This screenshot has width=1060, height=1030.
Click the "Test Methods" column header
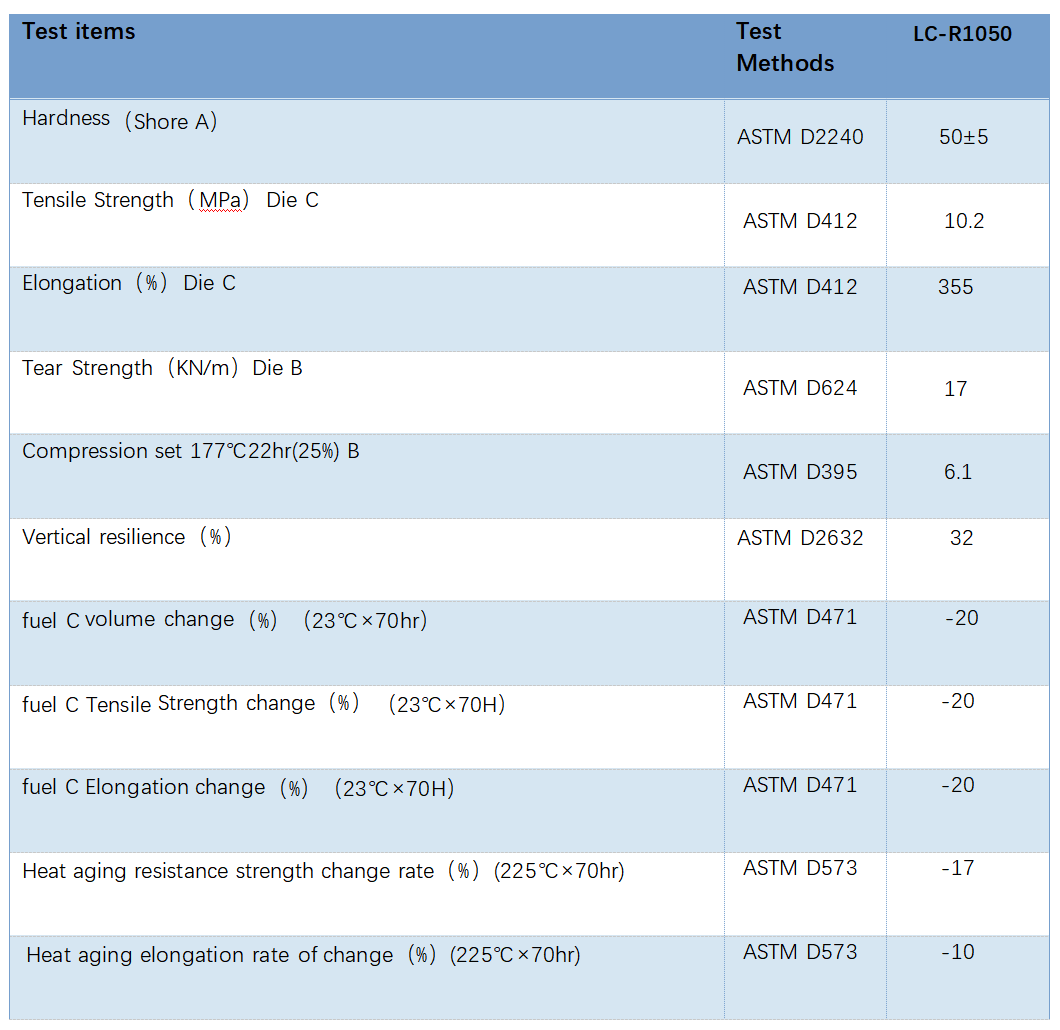(x=785, y=47)
